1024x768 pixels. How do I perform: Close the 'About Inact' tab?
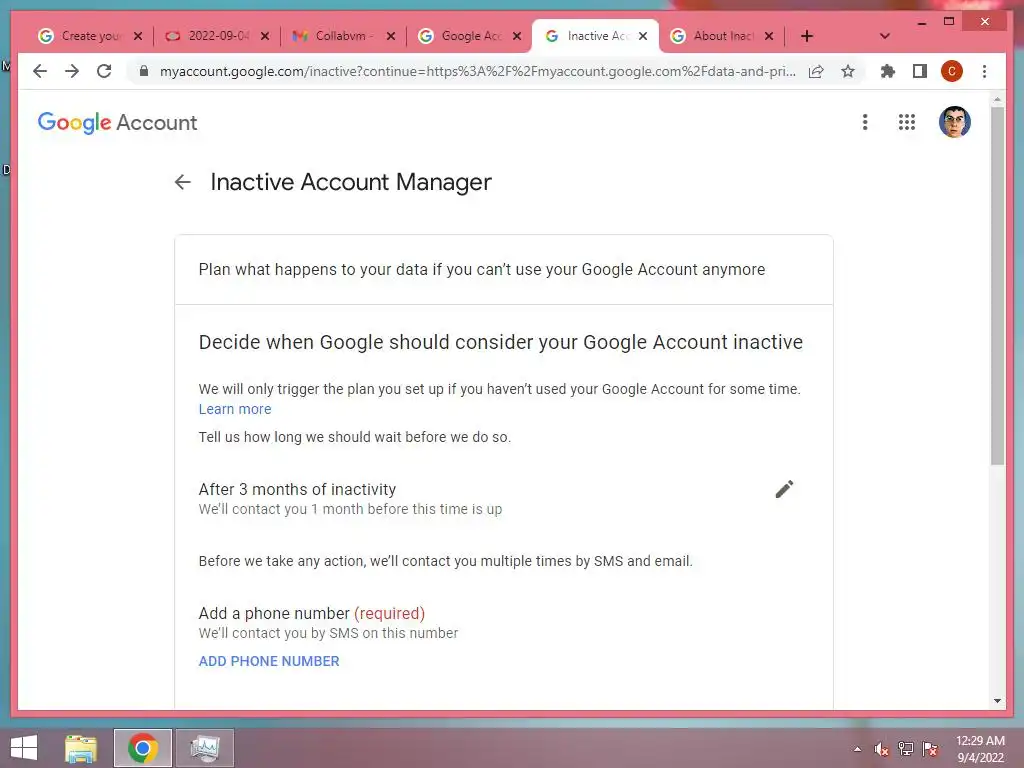pos(769,36)
